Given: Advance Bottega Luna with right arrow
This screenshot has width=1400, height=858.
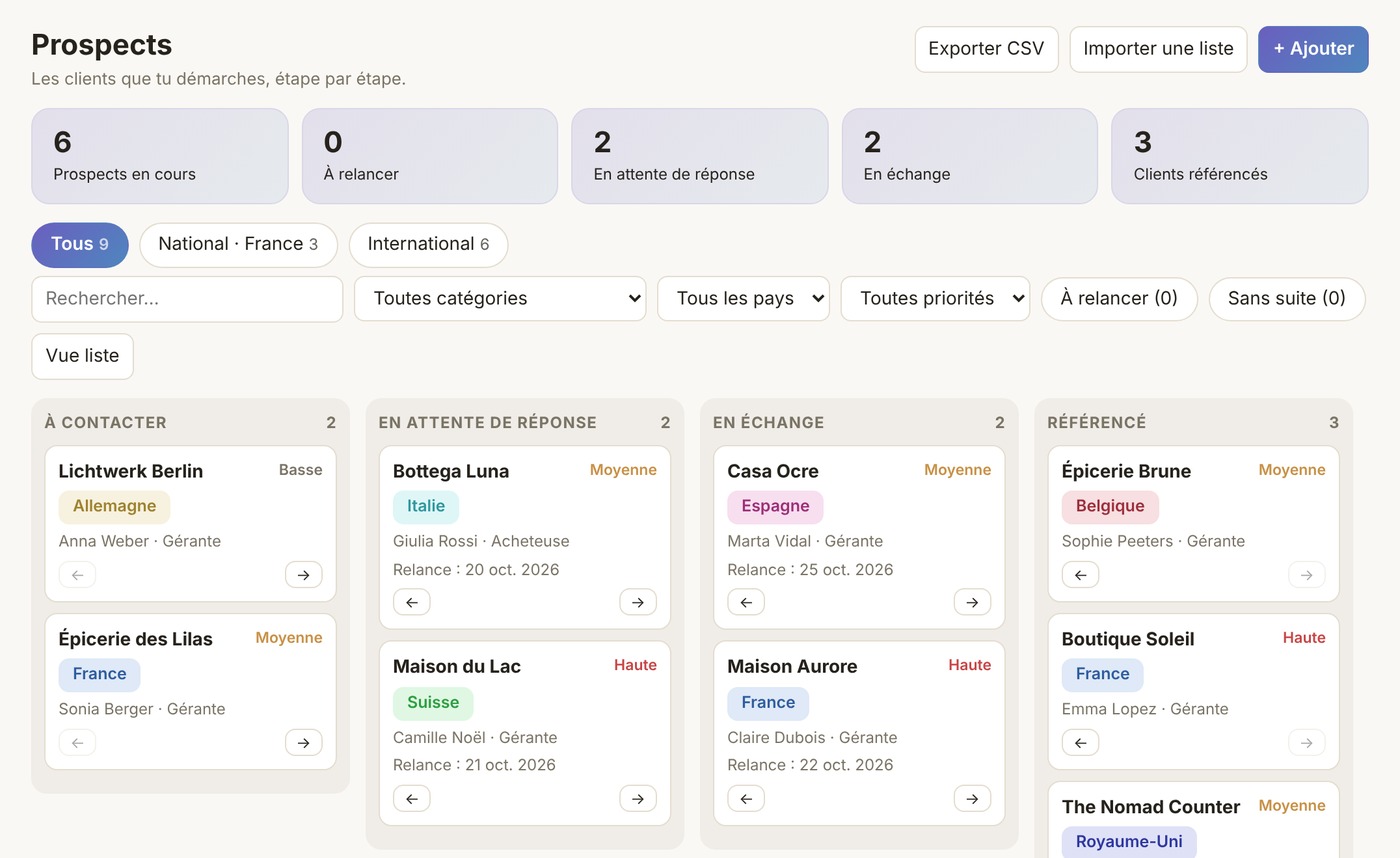Looking at the screenshot, I should click(x=638, y=602).
